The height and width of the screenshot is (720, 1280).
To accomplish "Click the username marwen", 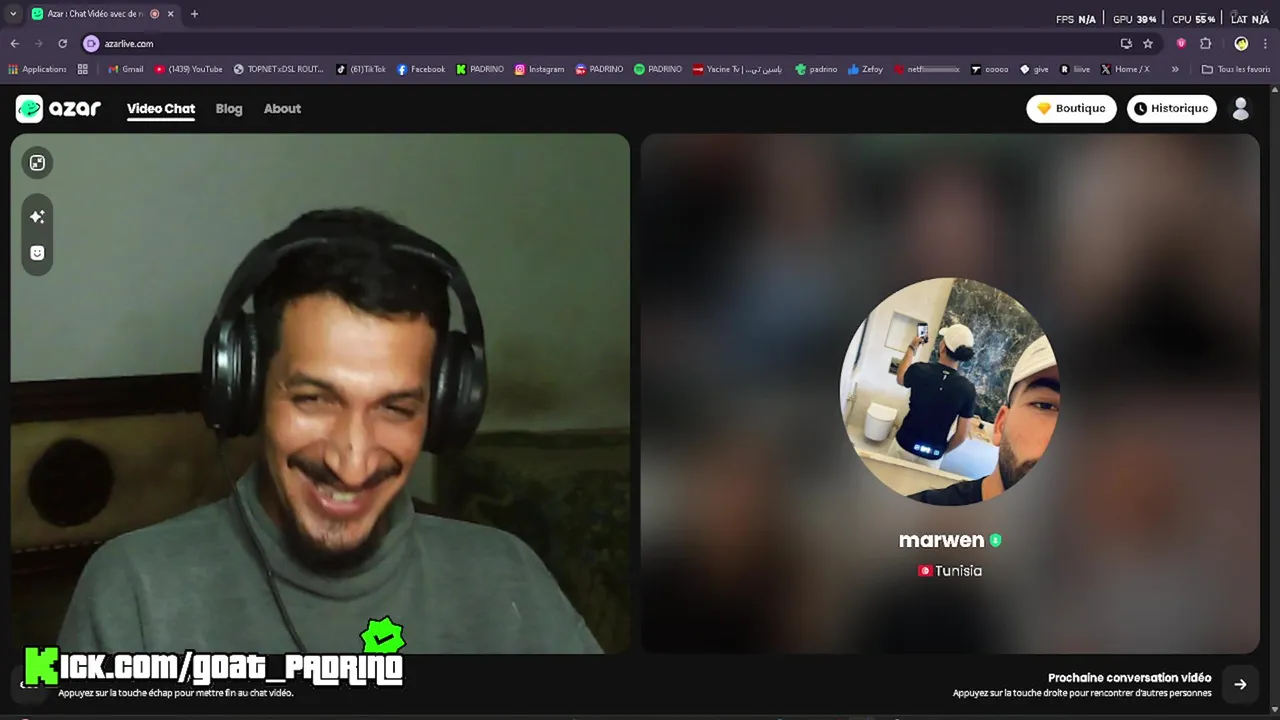I will (941, 540).
